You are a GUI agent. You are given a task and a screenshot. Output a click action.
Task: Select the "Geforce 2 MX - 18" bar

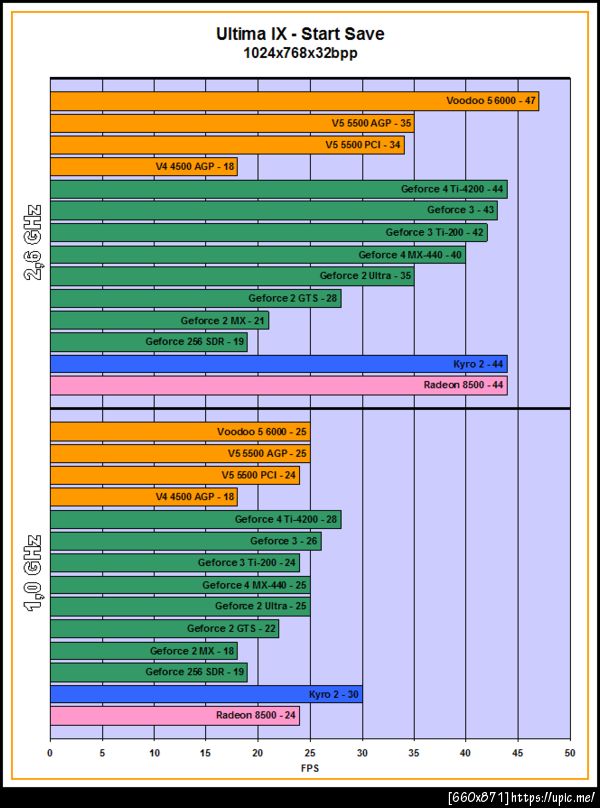144,651
